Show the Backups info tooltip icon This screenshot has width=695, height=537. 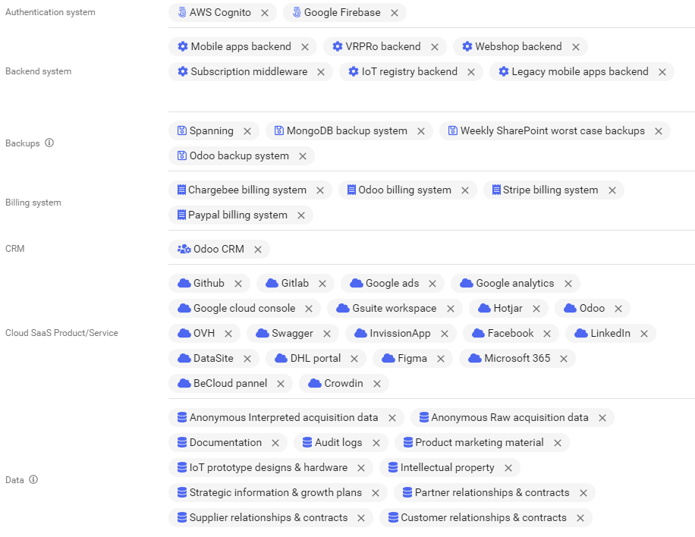click(49, 143)
